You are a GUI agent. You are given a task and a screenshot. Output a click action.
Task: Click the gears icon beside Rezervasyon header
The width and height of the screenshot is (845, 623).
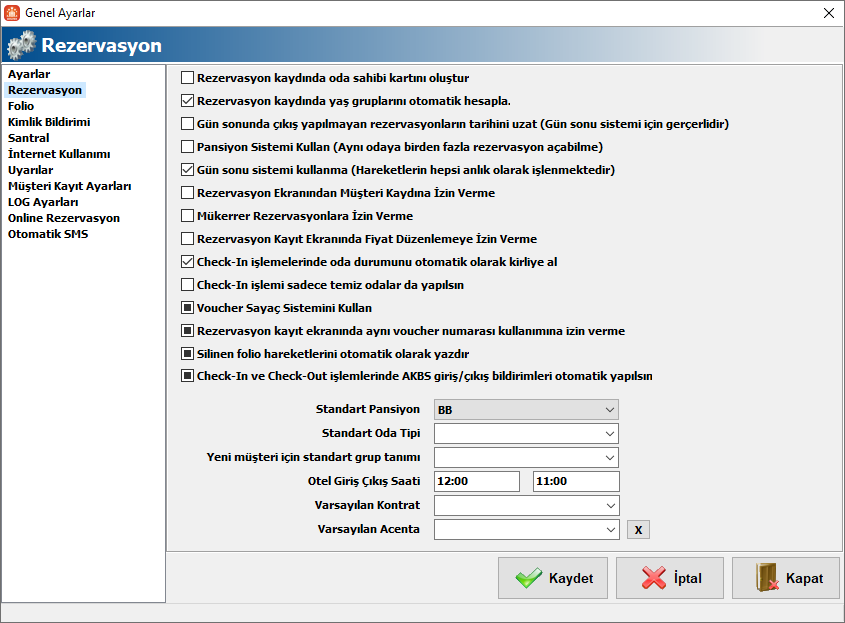pos(22,45)
